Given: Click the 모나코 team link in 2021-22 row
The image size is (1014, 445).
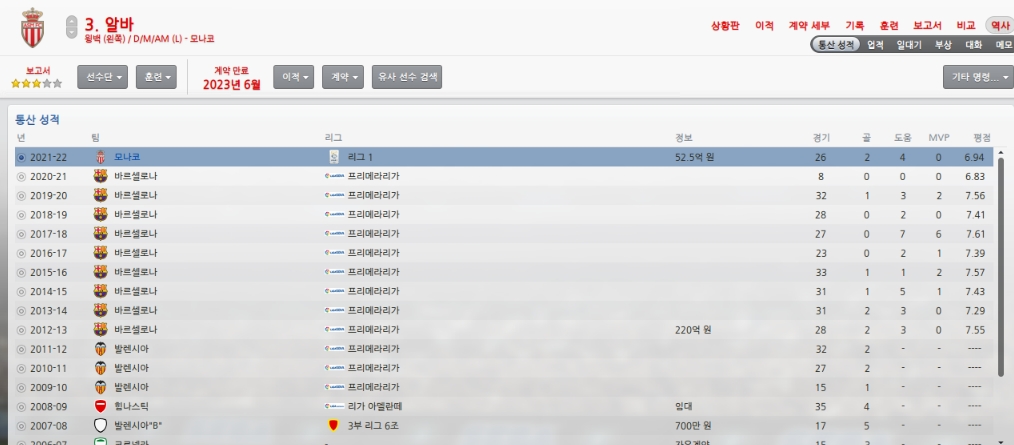Looking at the screenshot, I should pyautogui.click(x=127, y=157).
